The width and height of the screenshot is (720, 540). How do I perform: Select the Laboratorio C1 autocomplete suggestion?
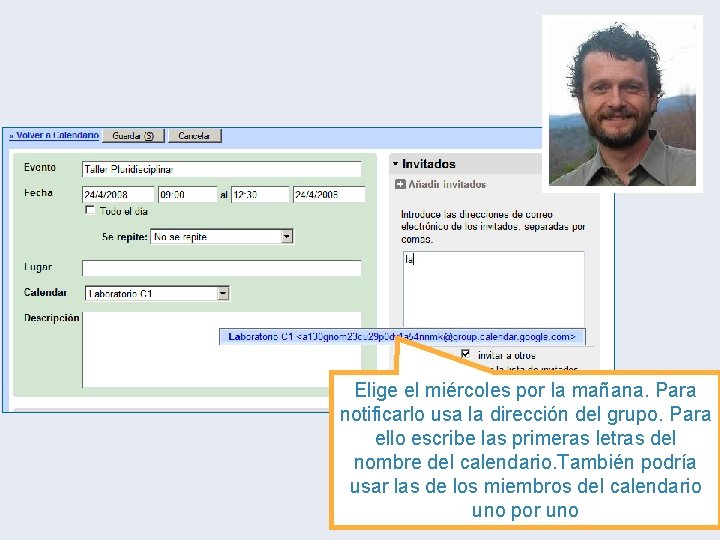coord(402,337)
